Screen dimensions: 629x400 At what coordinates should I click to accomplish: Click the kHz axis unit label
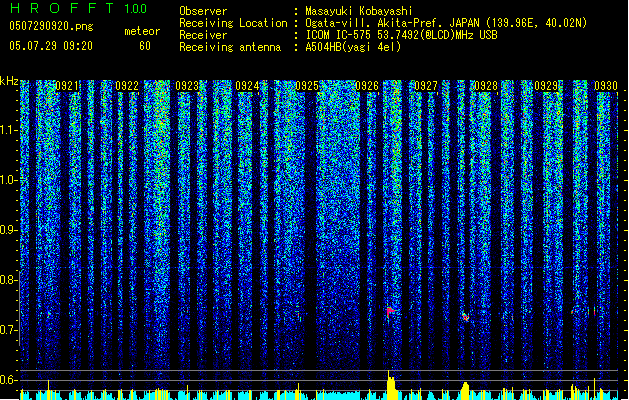[9, 81]
